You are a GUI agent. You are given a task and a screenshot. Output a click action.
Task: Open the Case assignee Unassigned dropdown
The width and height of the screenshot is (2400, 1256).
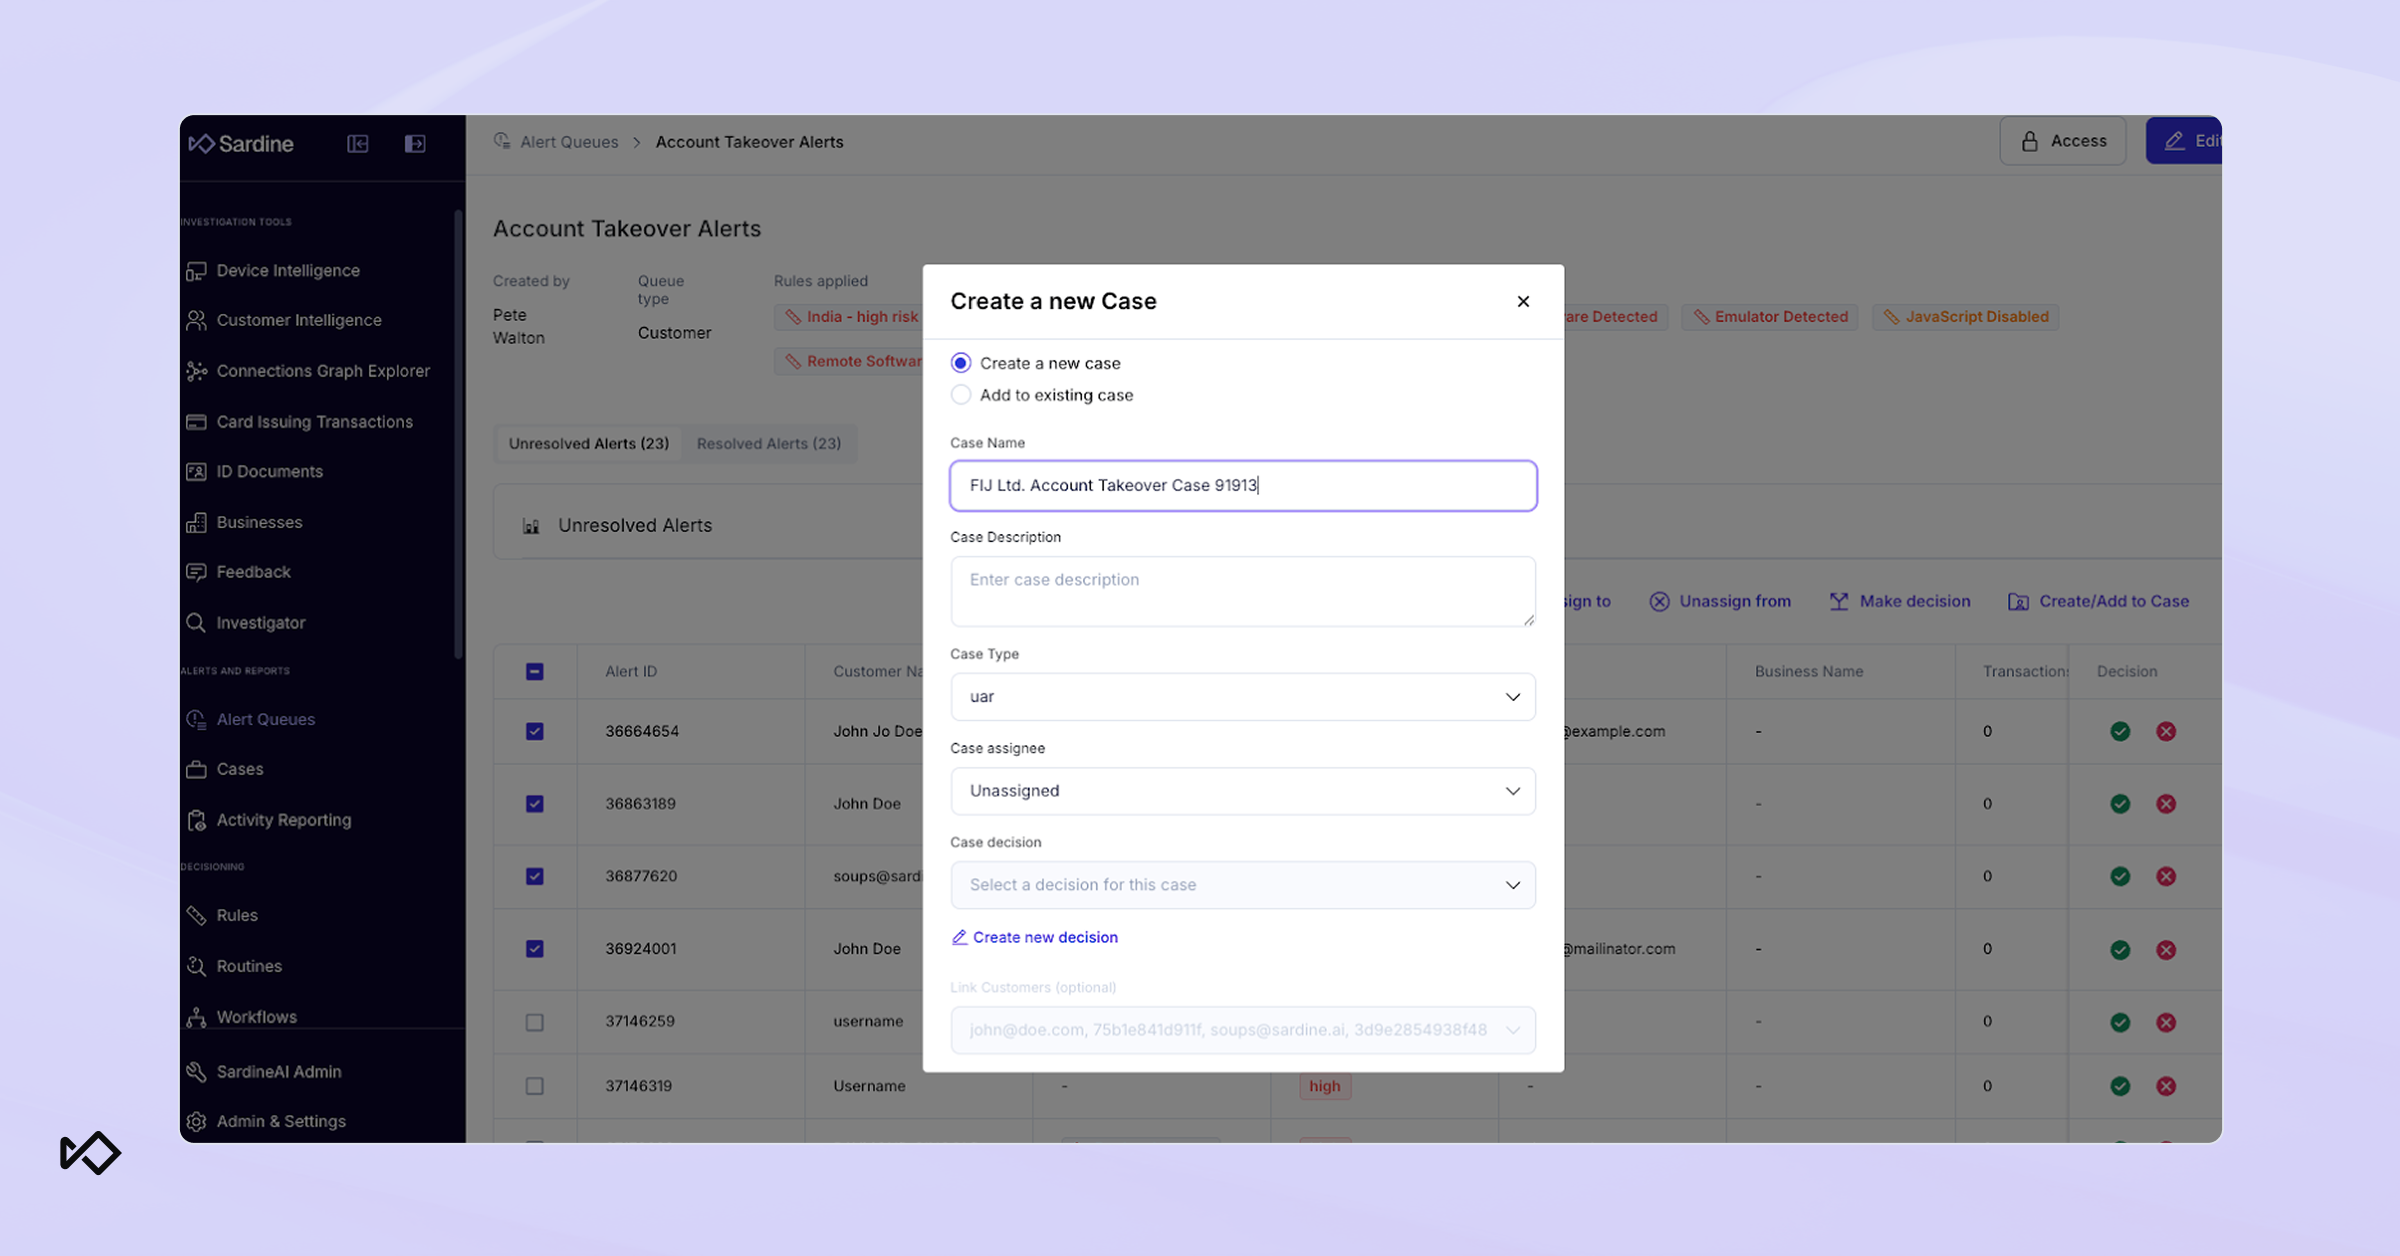1242,790
